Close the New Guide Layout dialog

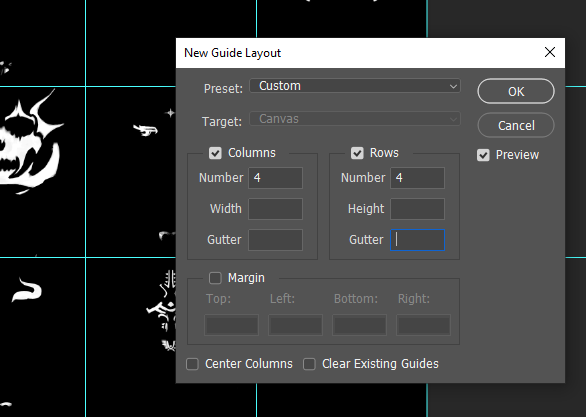(550, 52)
